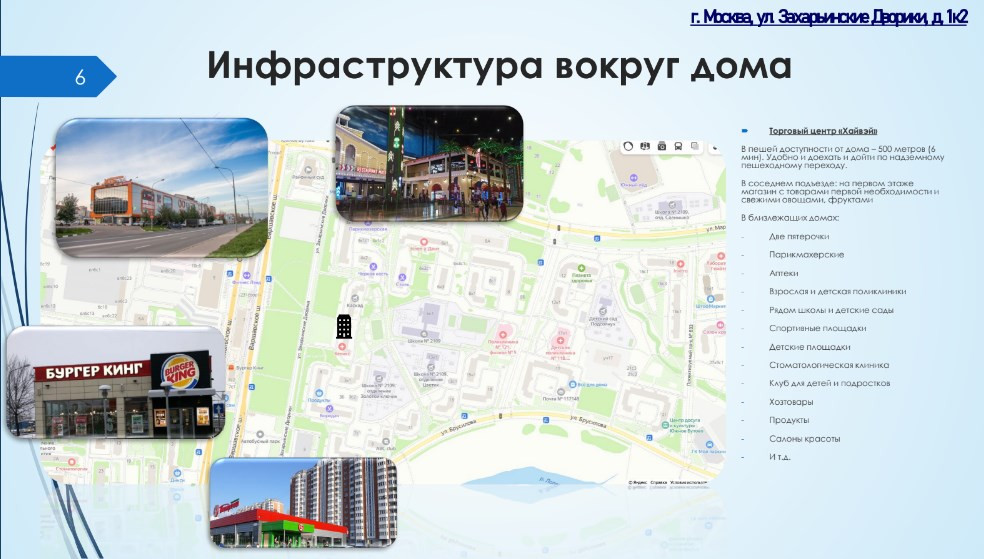Open the address link г. Москва, ул. Захарьинские Дворики

point(829,17)
